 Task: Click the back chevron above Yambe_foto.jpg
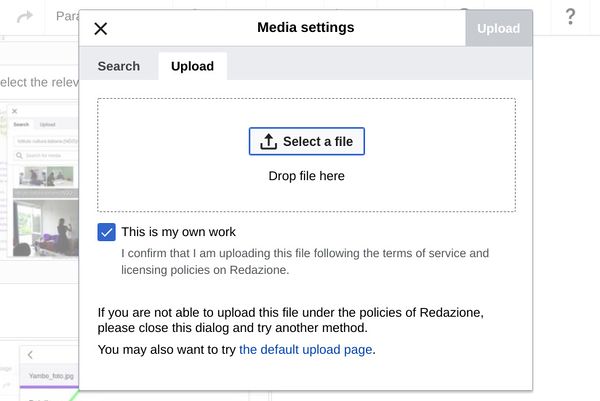tap(31, 354)
